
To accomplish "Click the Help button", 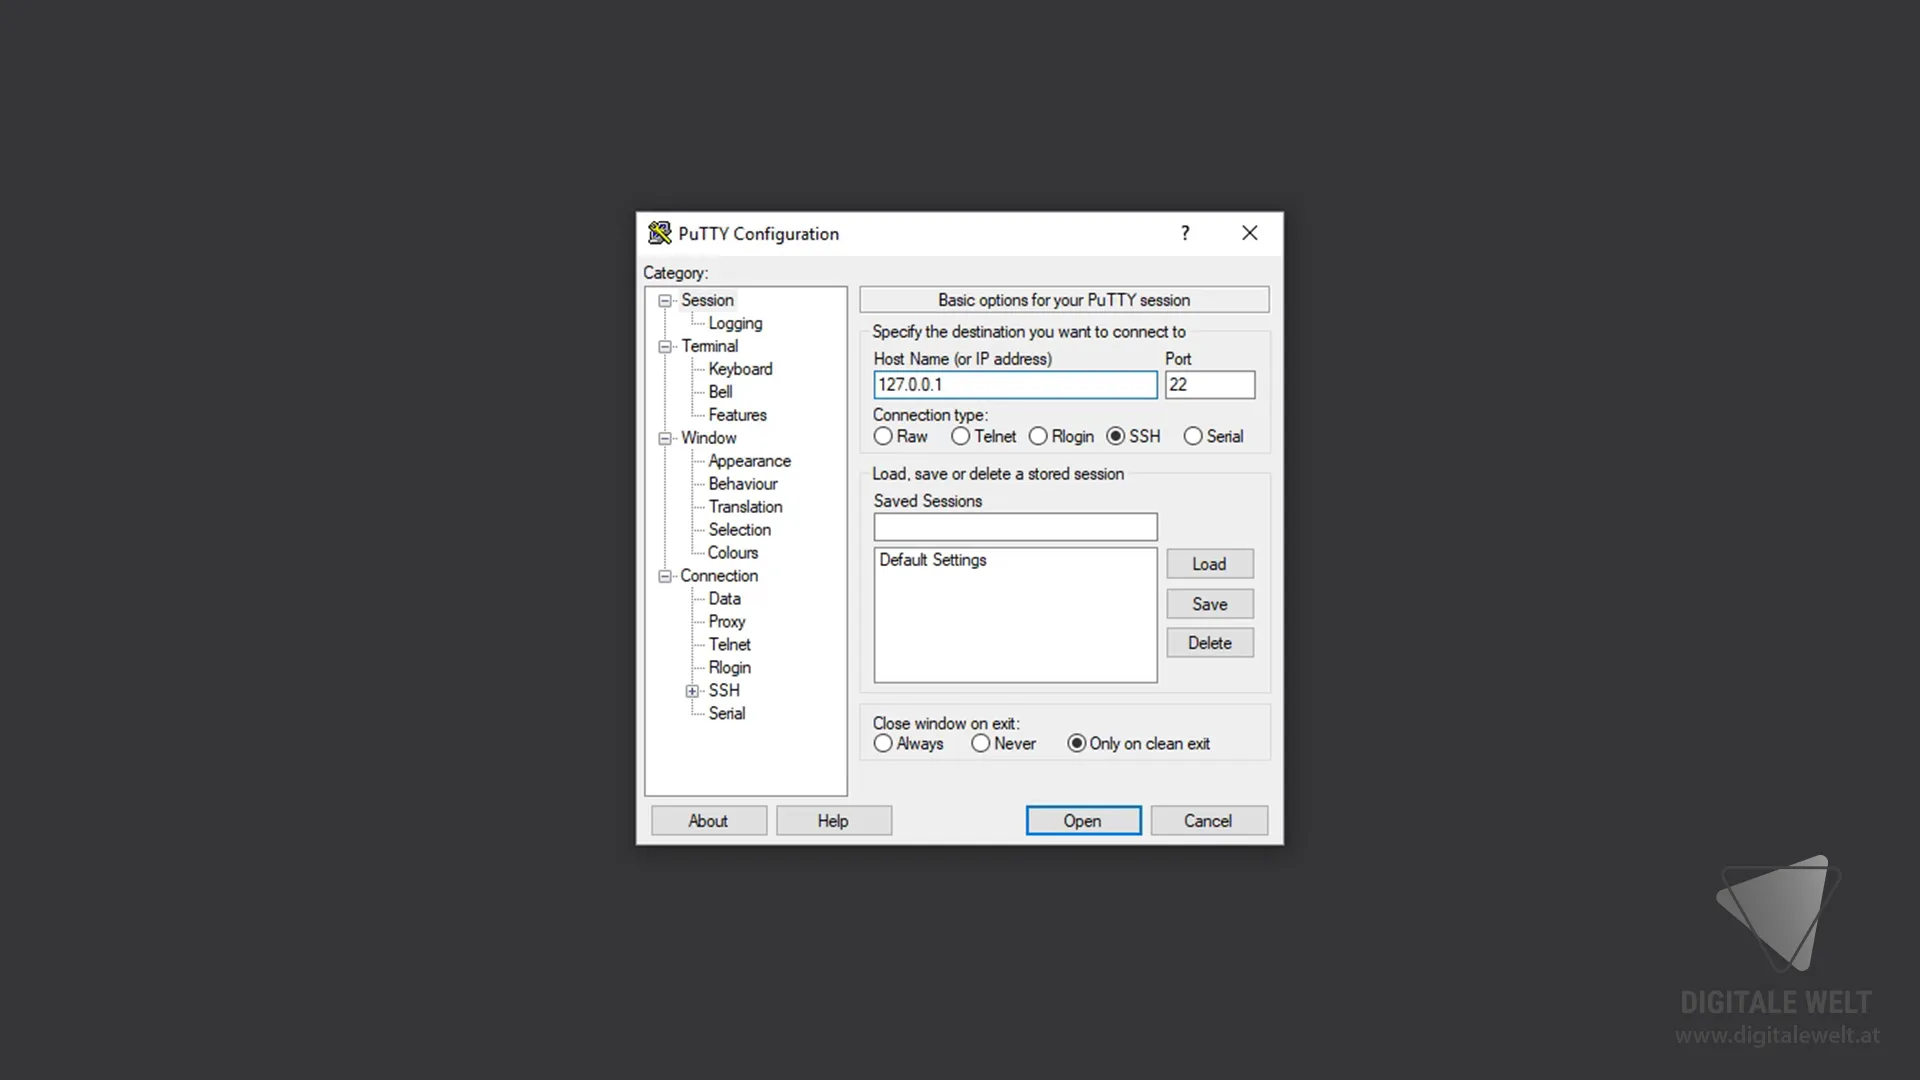I will pyautogui.click(x=833, y=821).
